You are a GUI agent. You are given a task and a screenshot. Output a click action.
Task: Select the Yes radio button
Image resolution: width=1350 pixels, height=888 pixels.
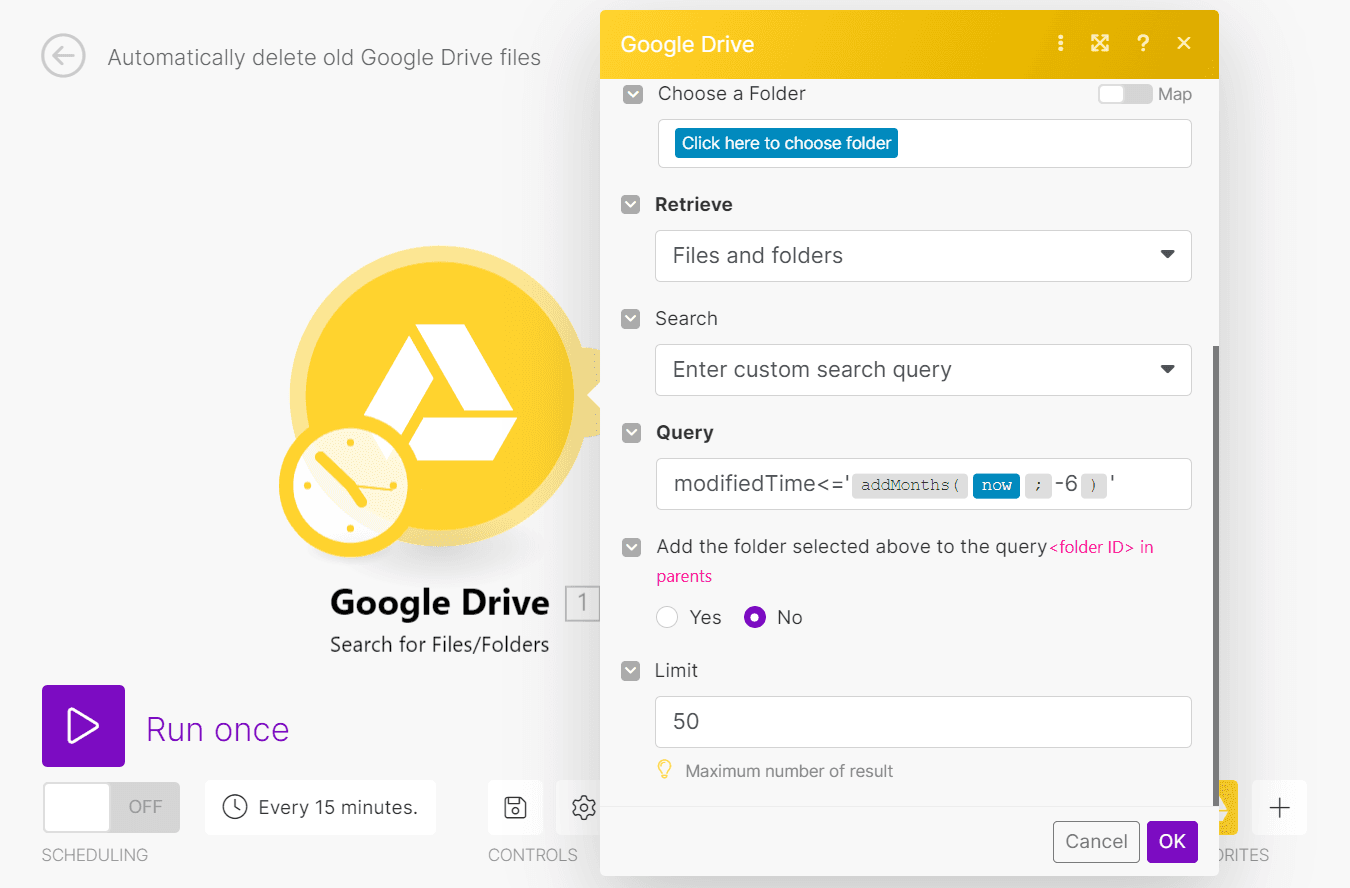click(x=667, y=617)
